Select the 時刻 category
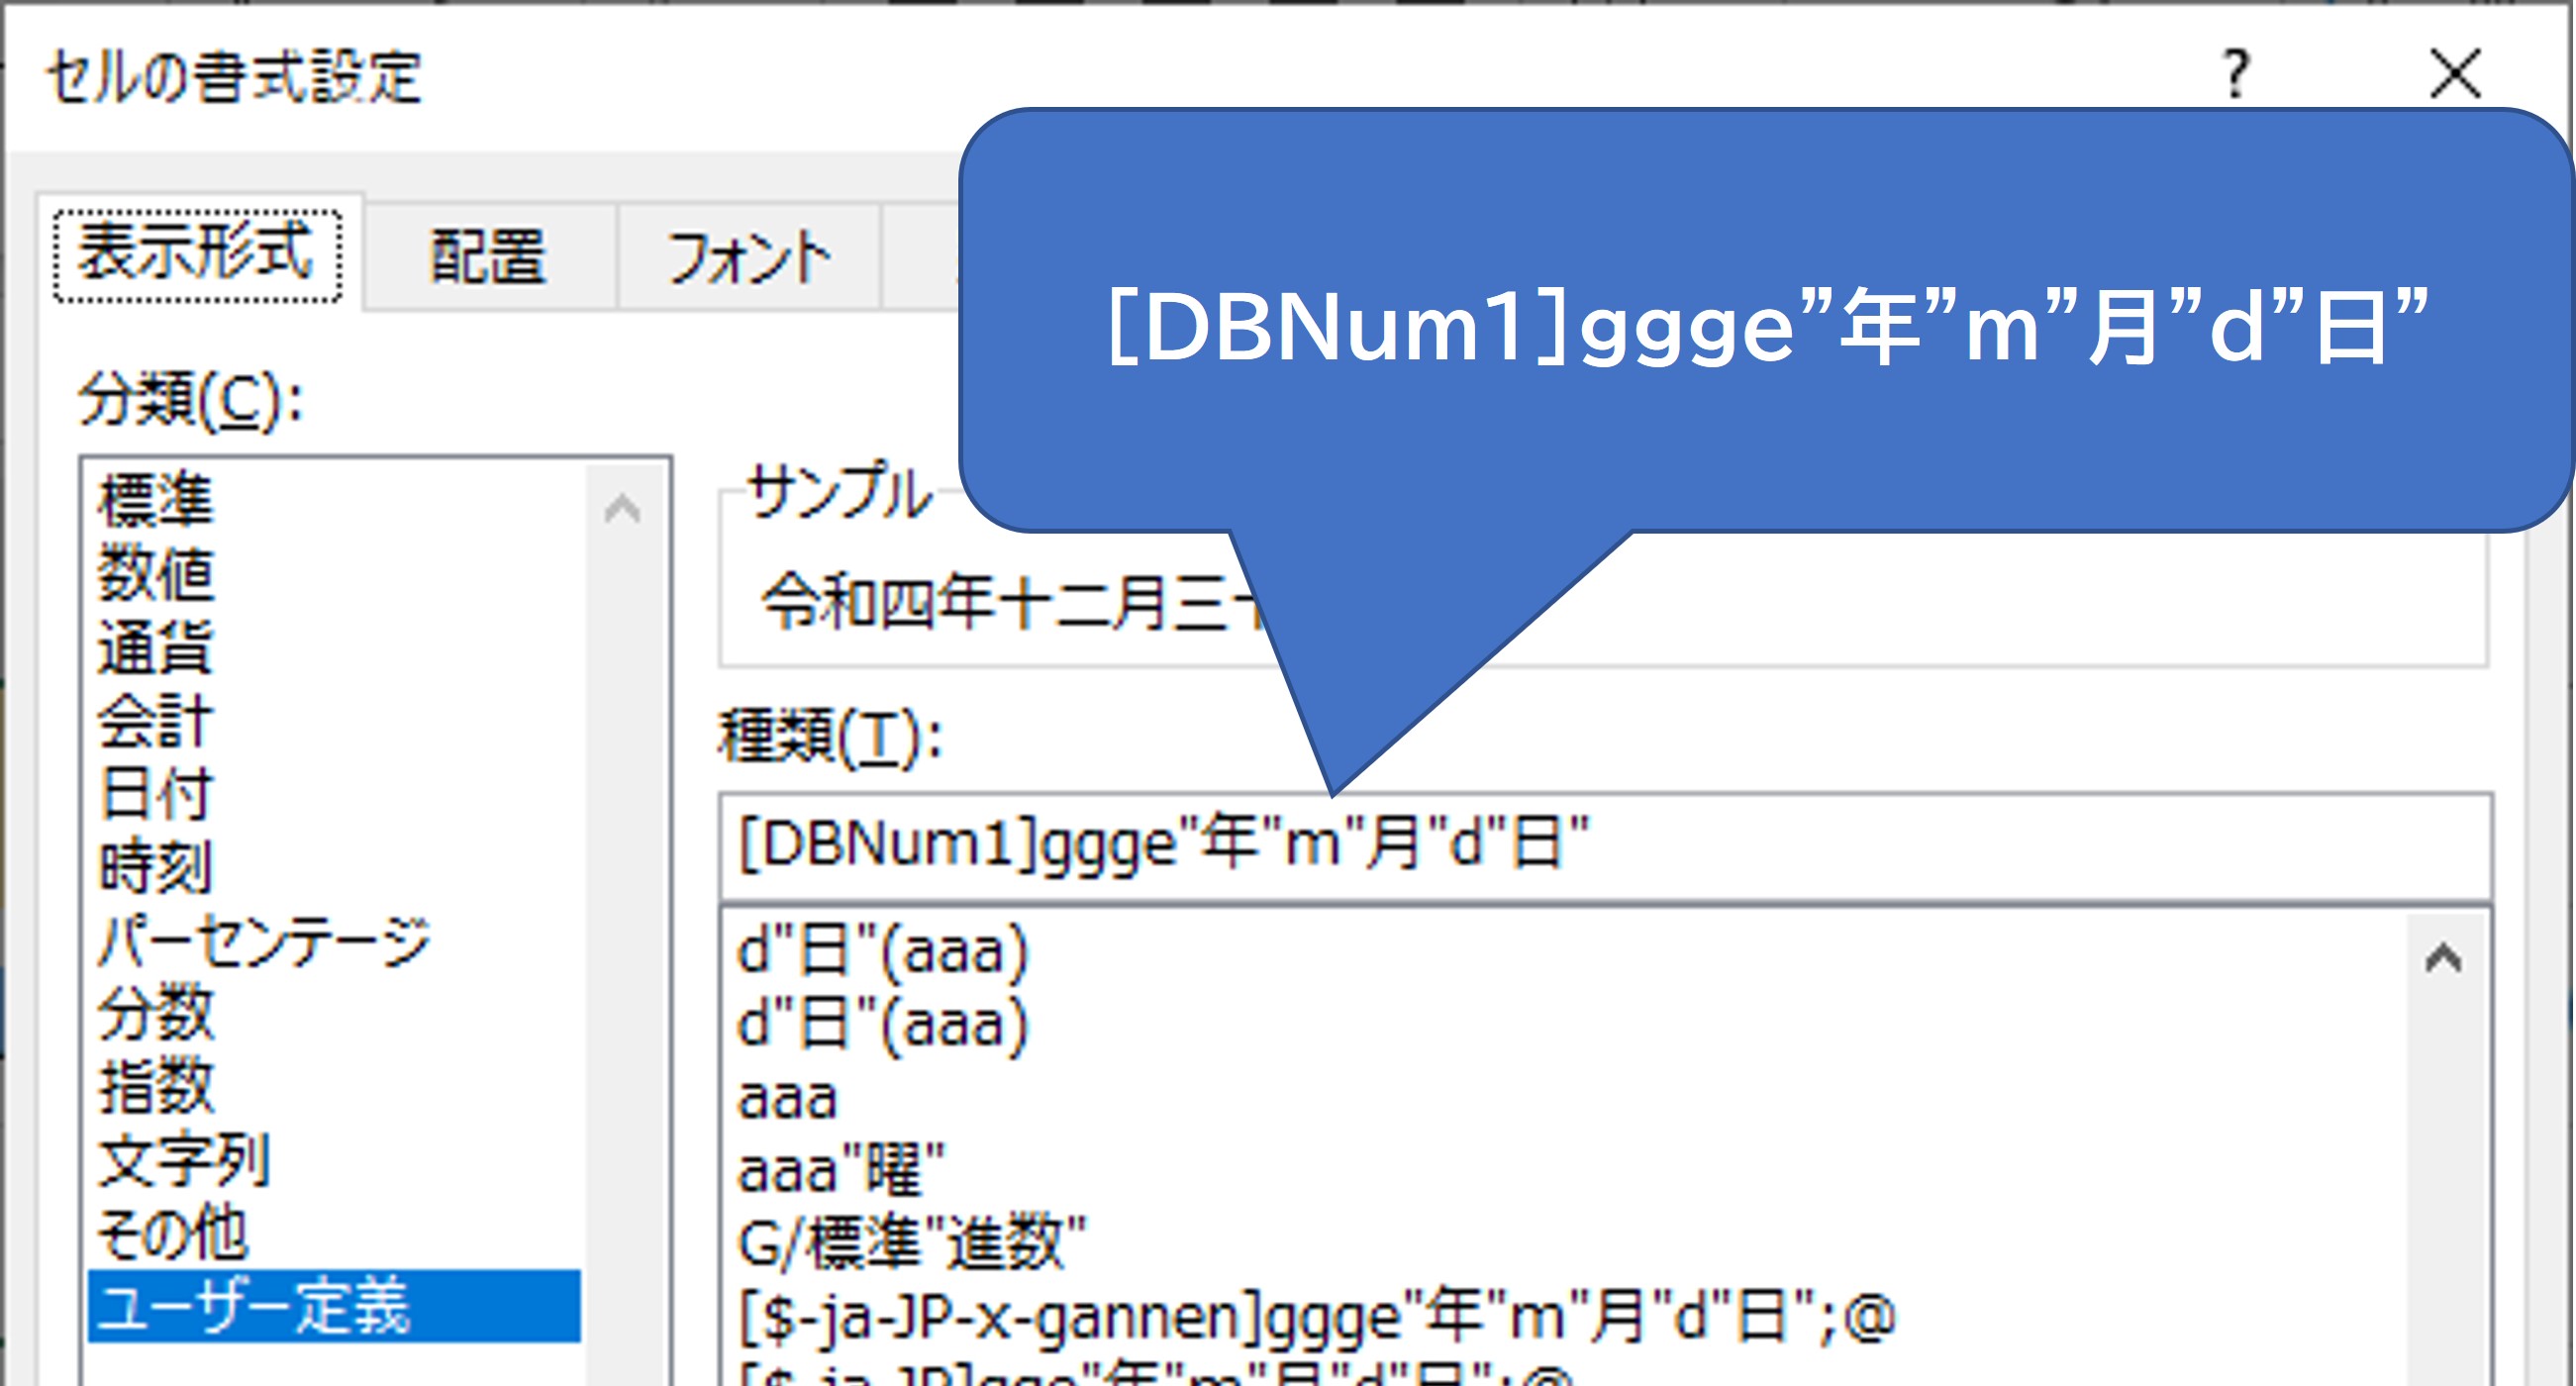Viewport: 2576px width, 1386px height. 157,867
